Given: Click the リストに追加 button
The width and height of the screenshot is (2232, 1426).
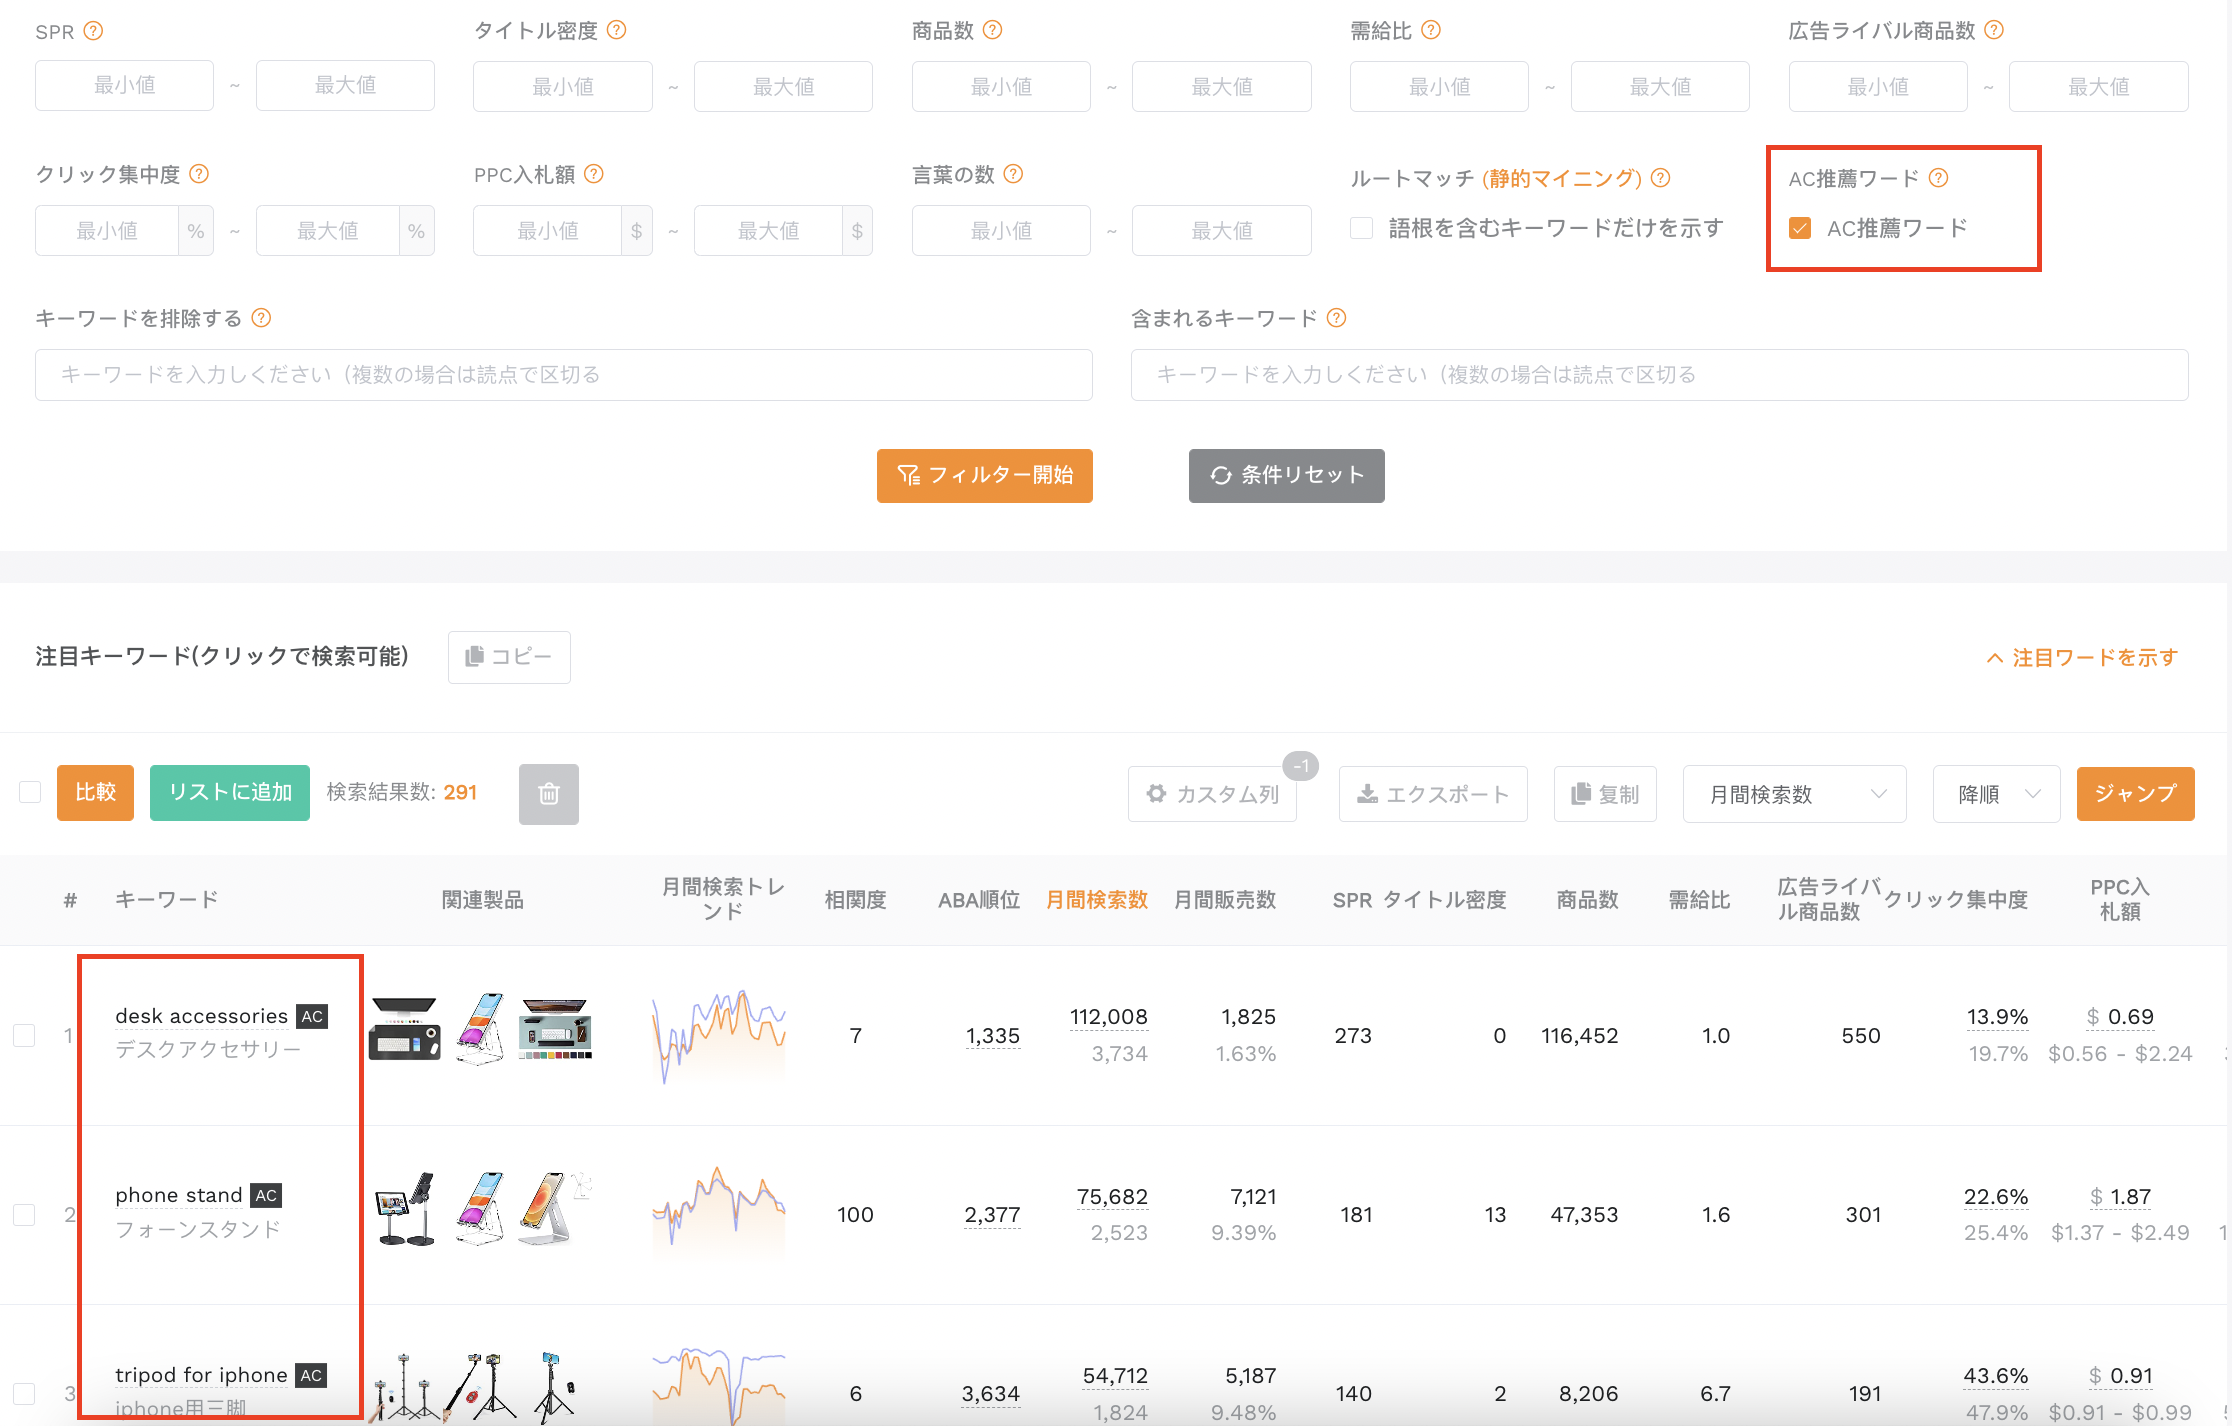Looking at the screenshot, I should 230,792.
